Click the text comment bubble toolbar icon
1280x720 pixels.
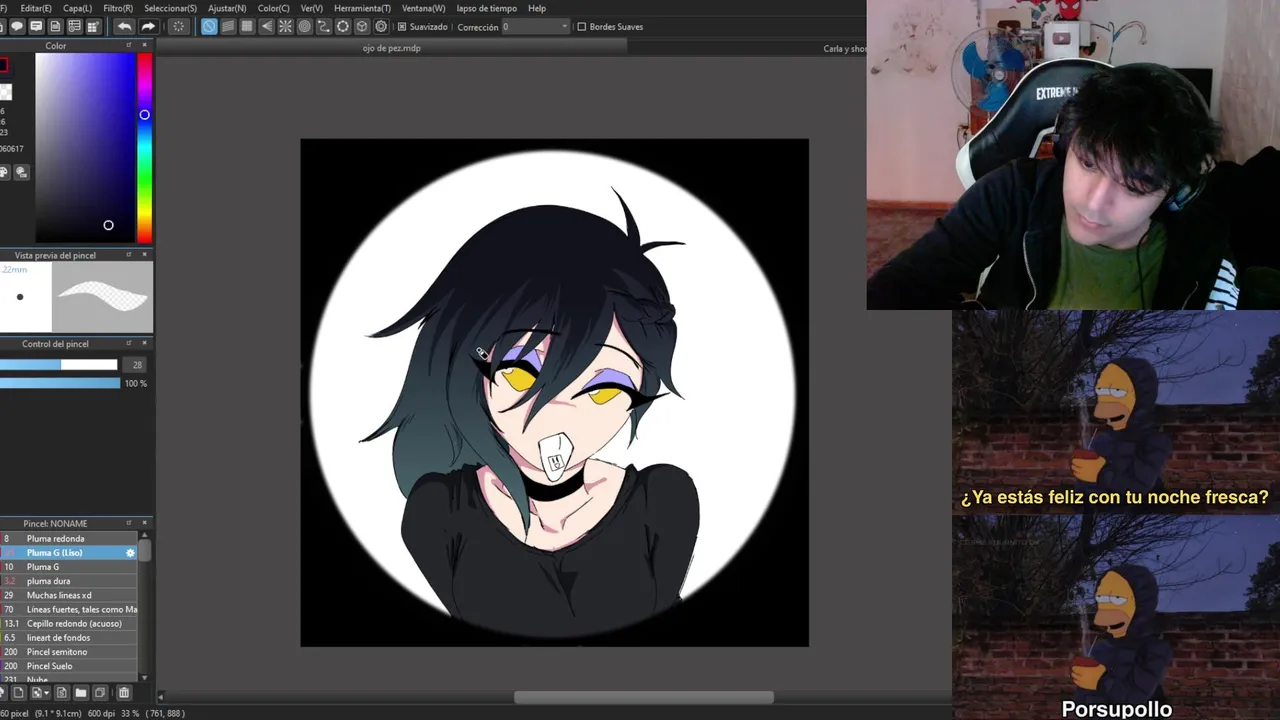coord(36,27)
